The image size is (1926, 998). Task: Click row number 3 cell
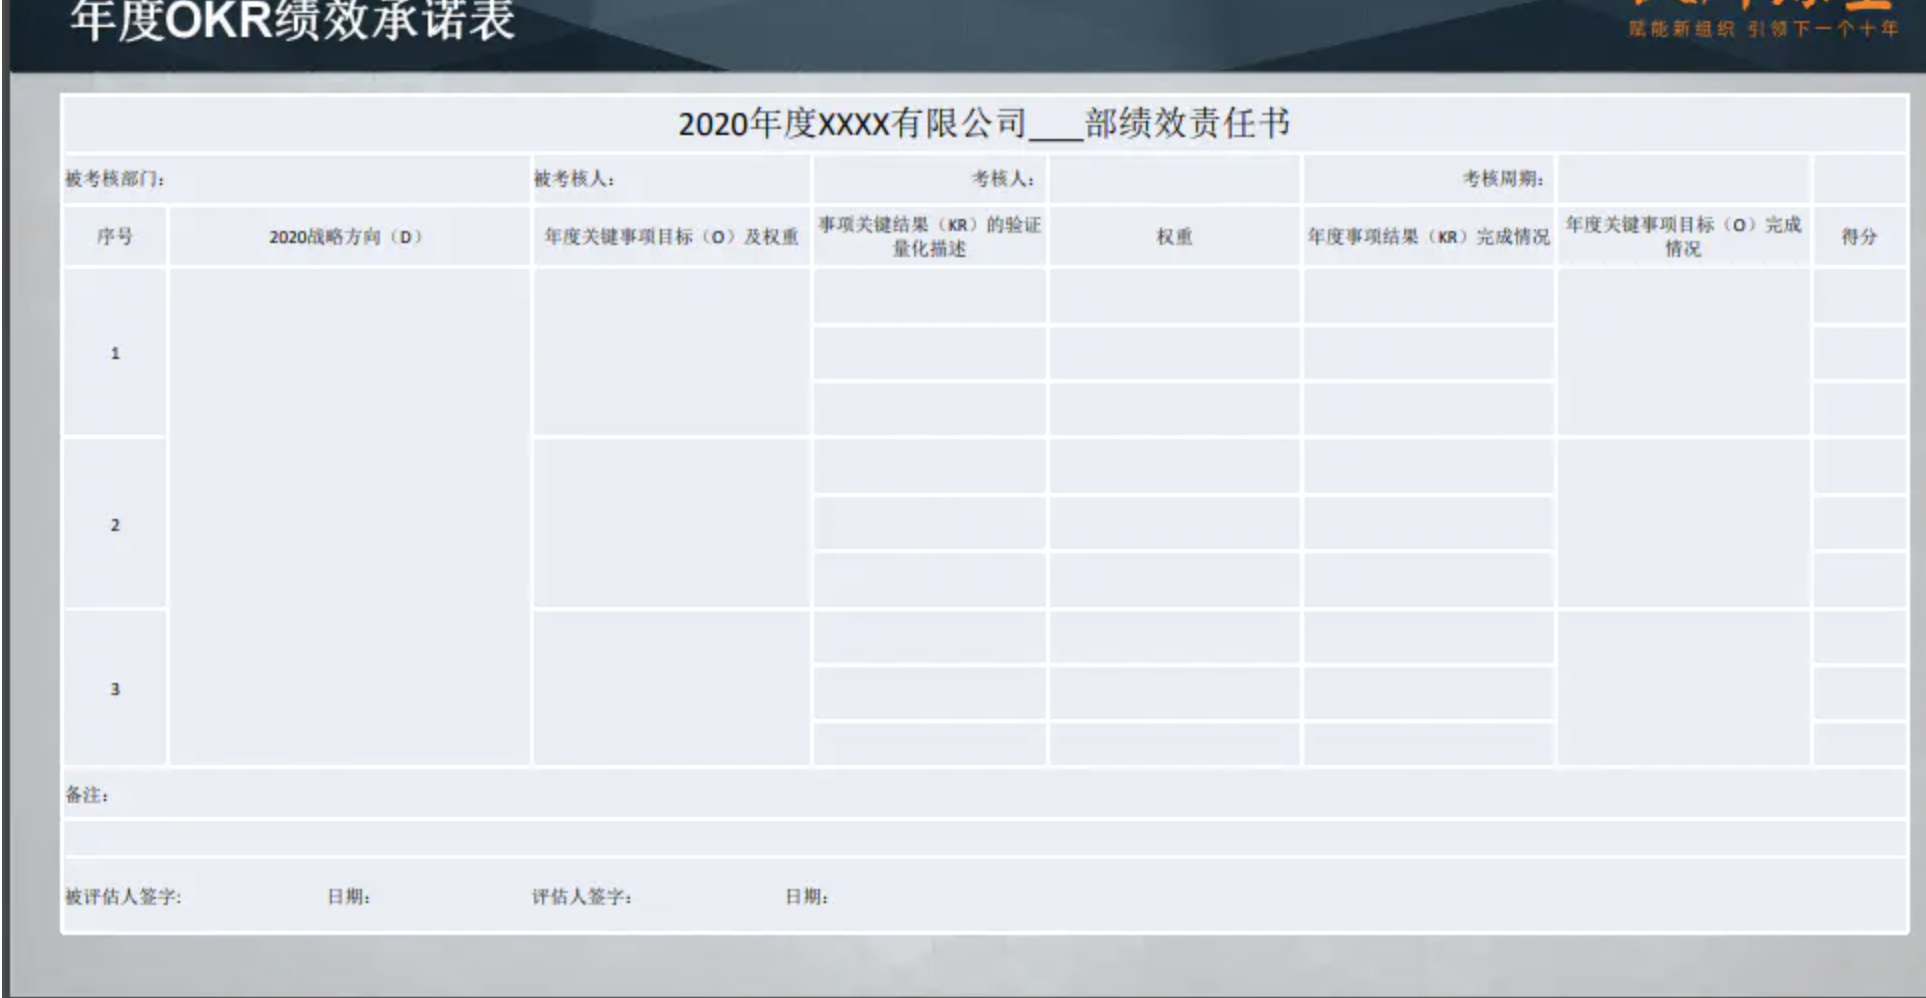tap(114, 689)
